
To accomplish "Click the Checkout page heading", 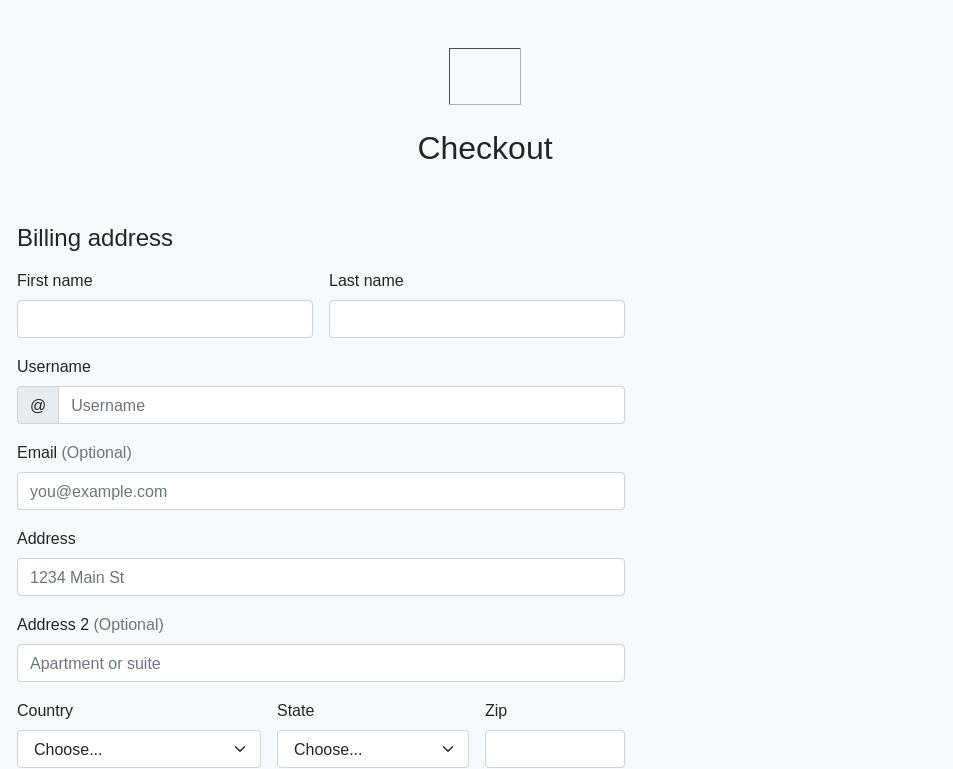I will click(484, 148).
